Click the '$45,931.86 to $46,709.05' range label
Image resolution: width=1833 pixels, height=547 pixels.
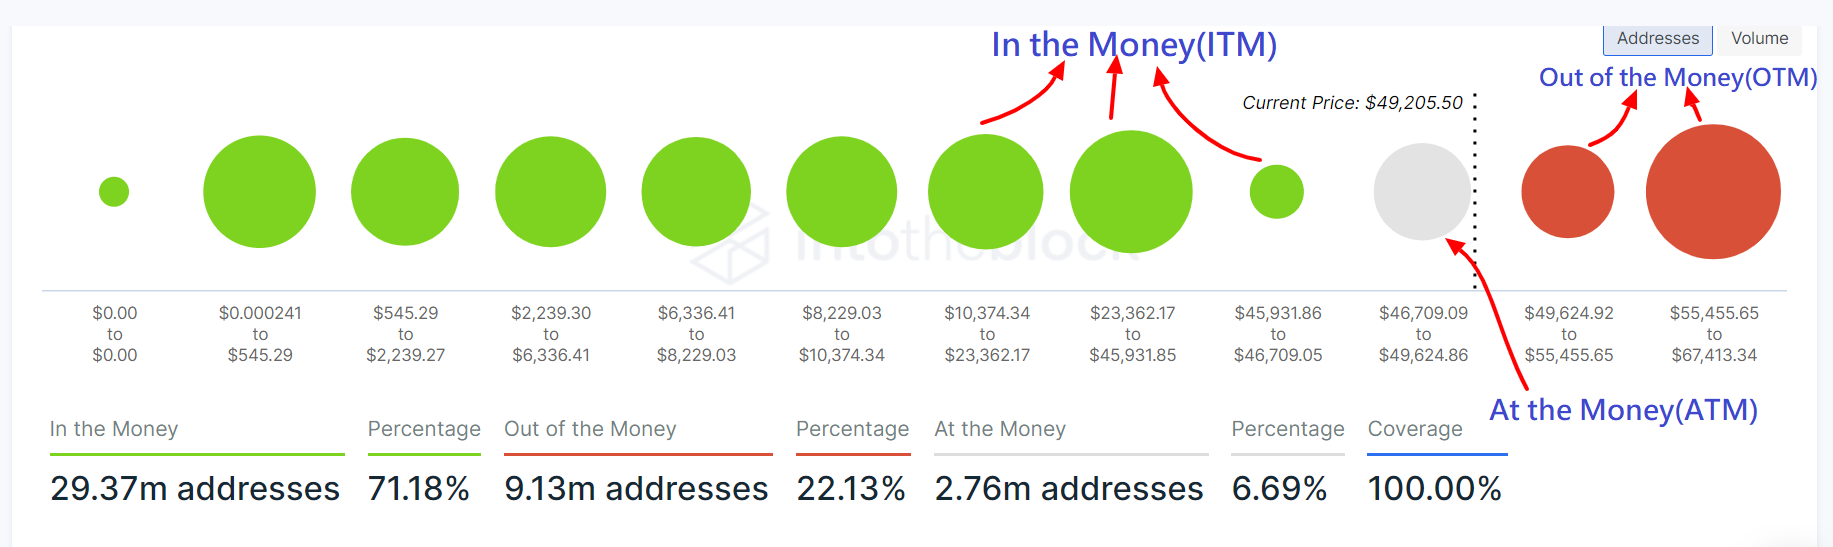click(x=1278, y=334)
